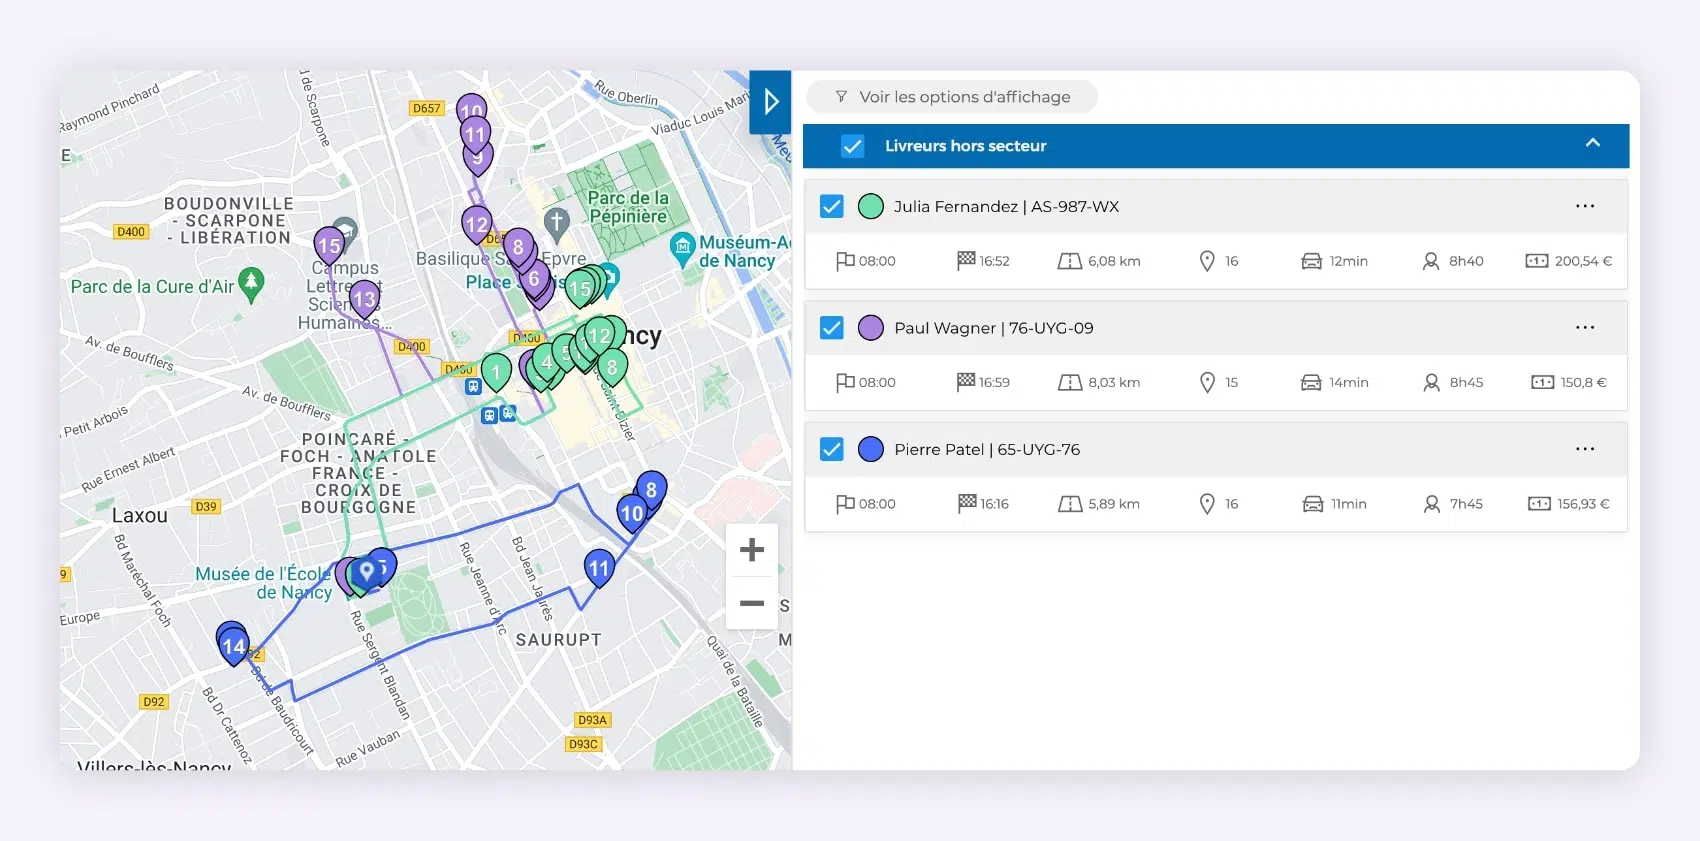
Task: Open 'Voir les options d'affichage' filter
Action: click(x=952, y=97)
